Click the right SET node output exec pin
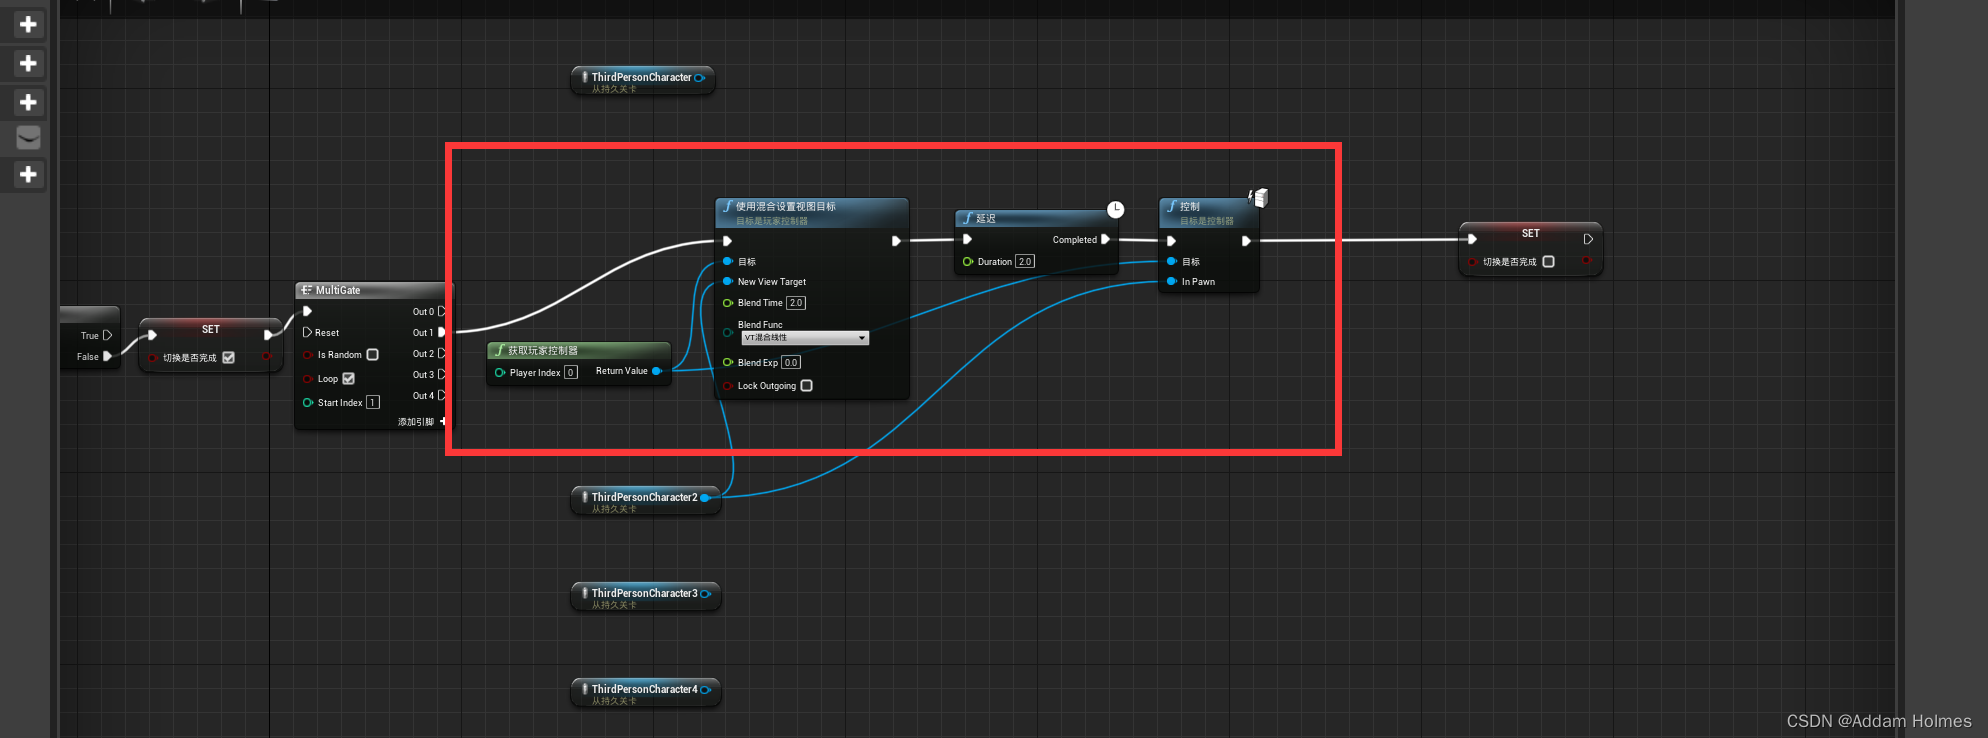Image resolution: width=1988 pixels, height=738 pixels. pyautogui.click(x=1587, y=239)
